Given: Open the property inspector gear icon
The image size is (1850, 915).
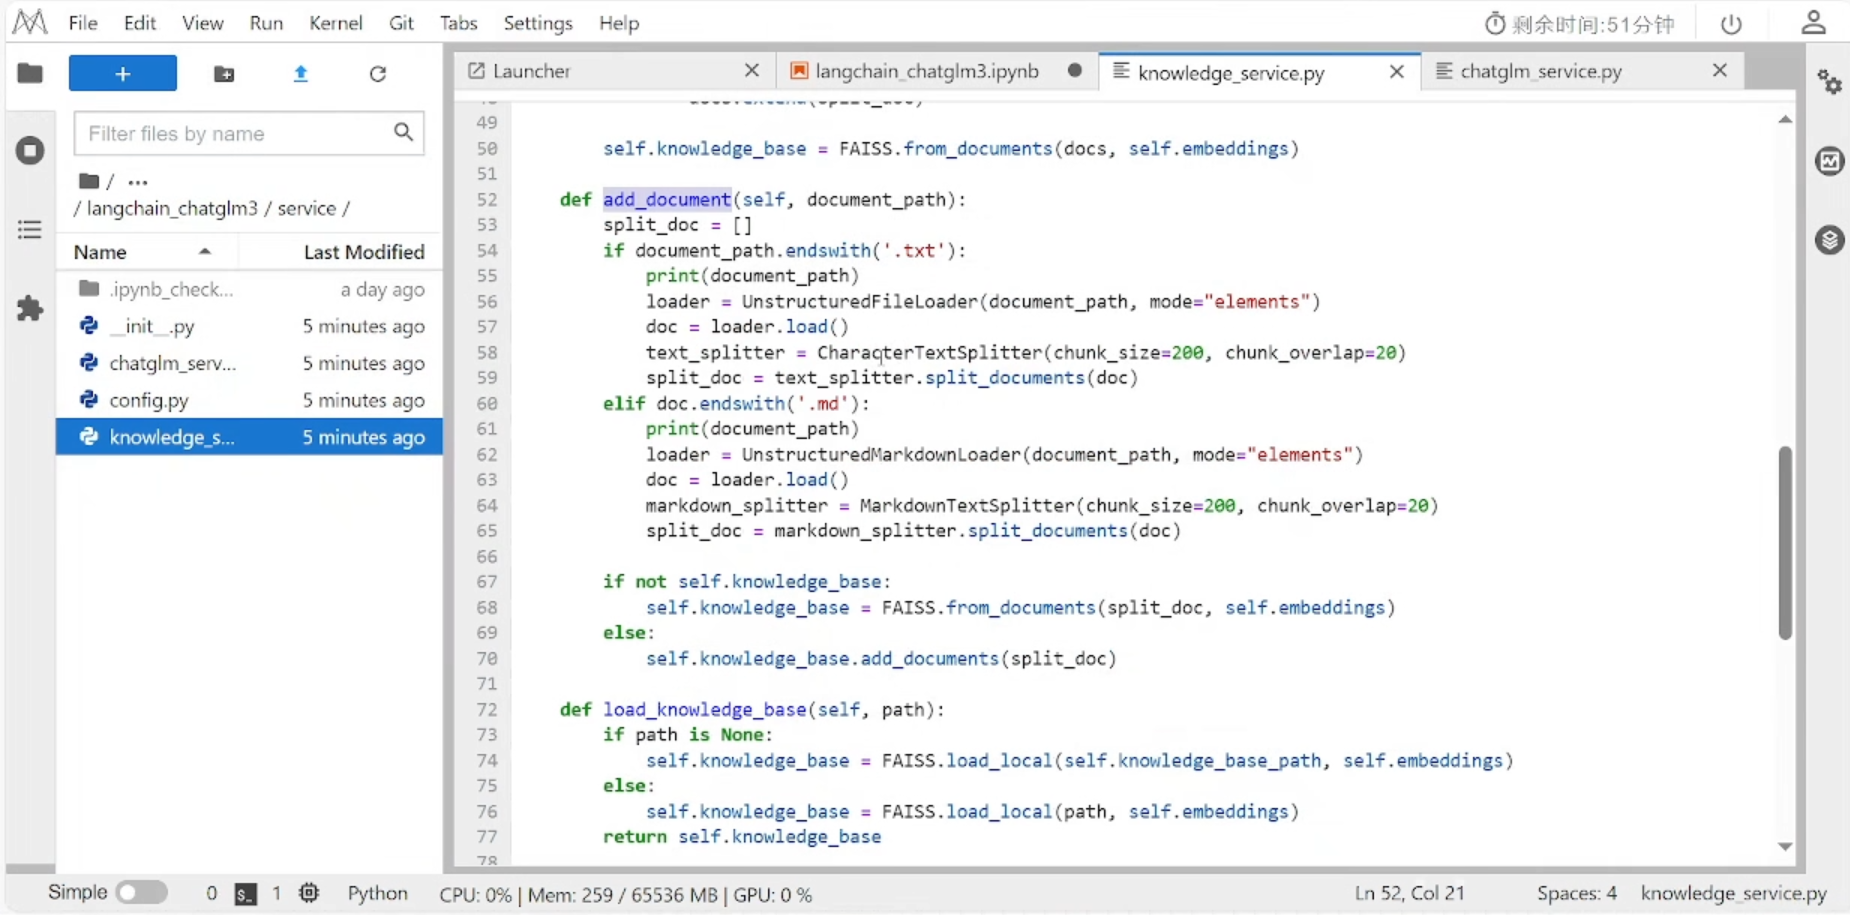Looking at the screenshot, I should click(1829, 82).
